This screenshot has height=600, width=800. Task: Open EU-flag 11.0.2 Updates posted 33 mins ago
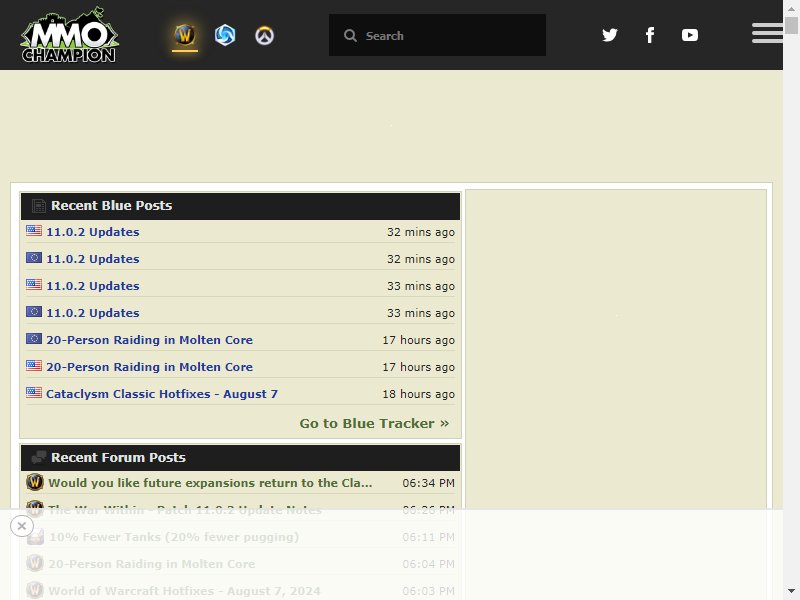(x=93, y=313)
